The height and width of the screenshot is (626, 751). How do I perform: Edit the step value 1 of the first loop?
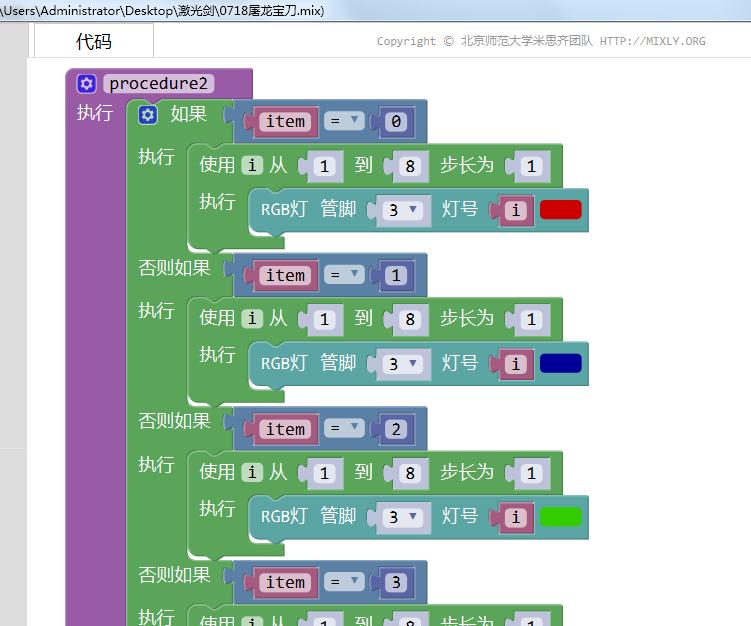pyautogui.click(x=532, y=166)
